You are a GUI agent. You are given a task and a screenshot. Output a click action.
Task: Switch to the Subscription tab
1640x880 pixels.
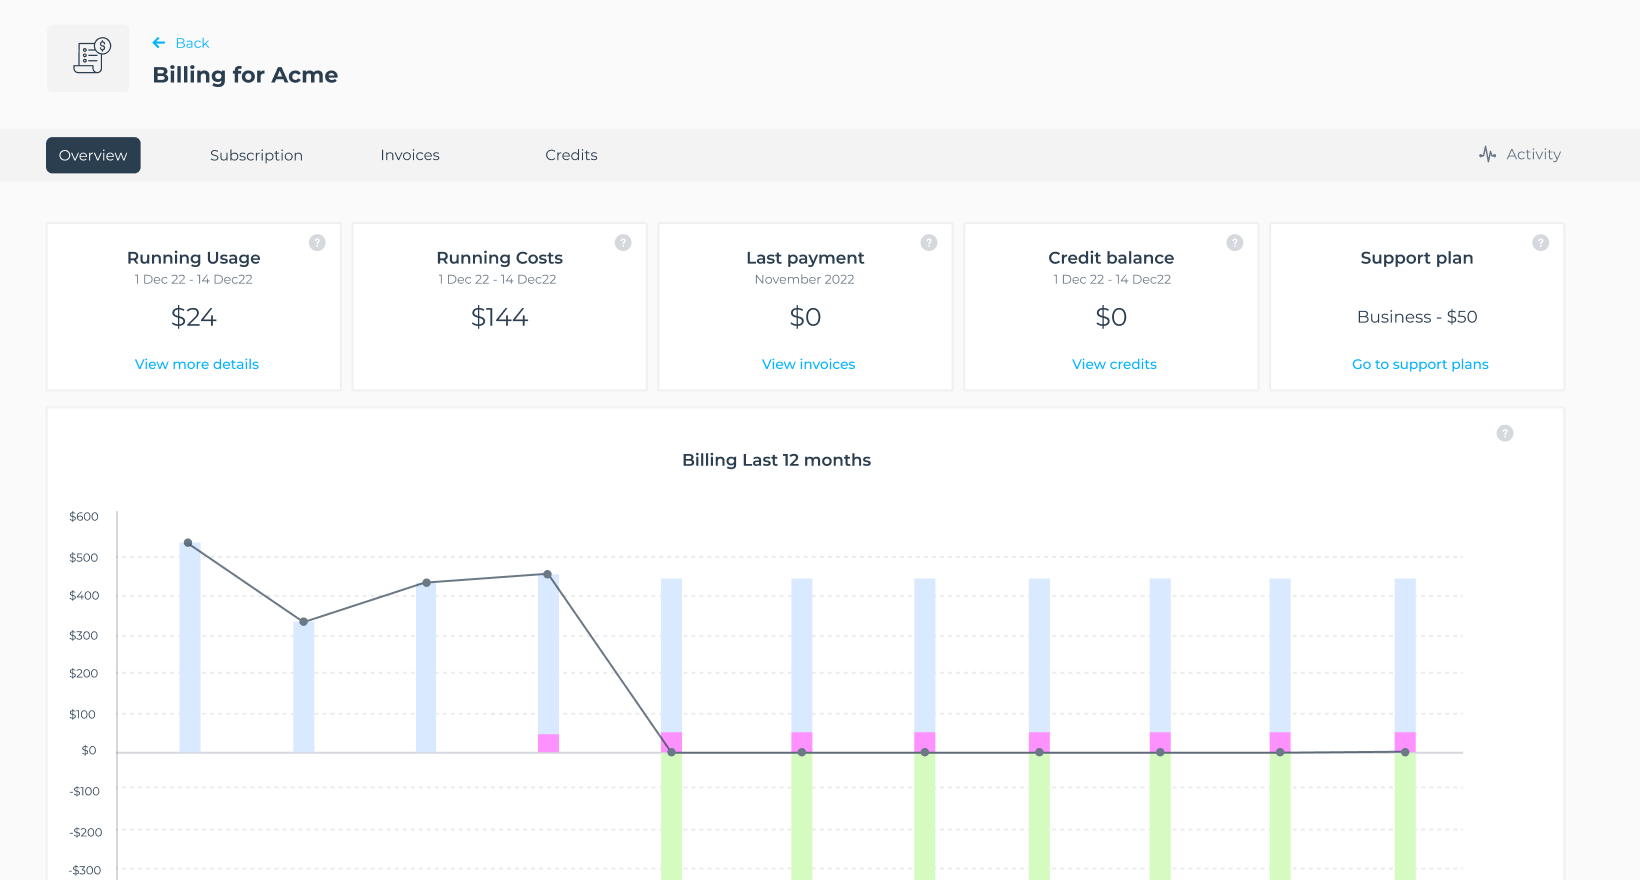[256, 155]
